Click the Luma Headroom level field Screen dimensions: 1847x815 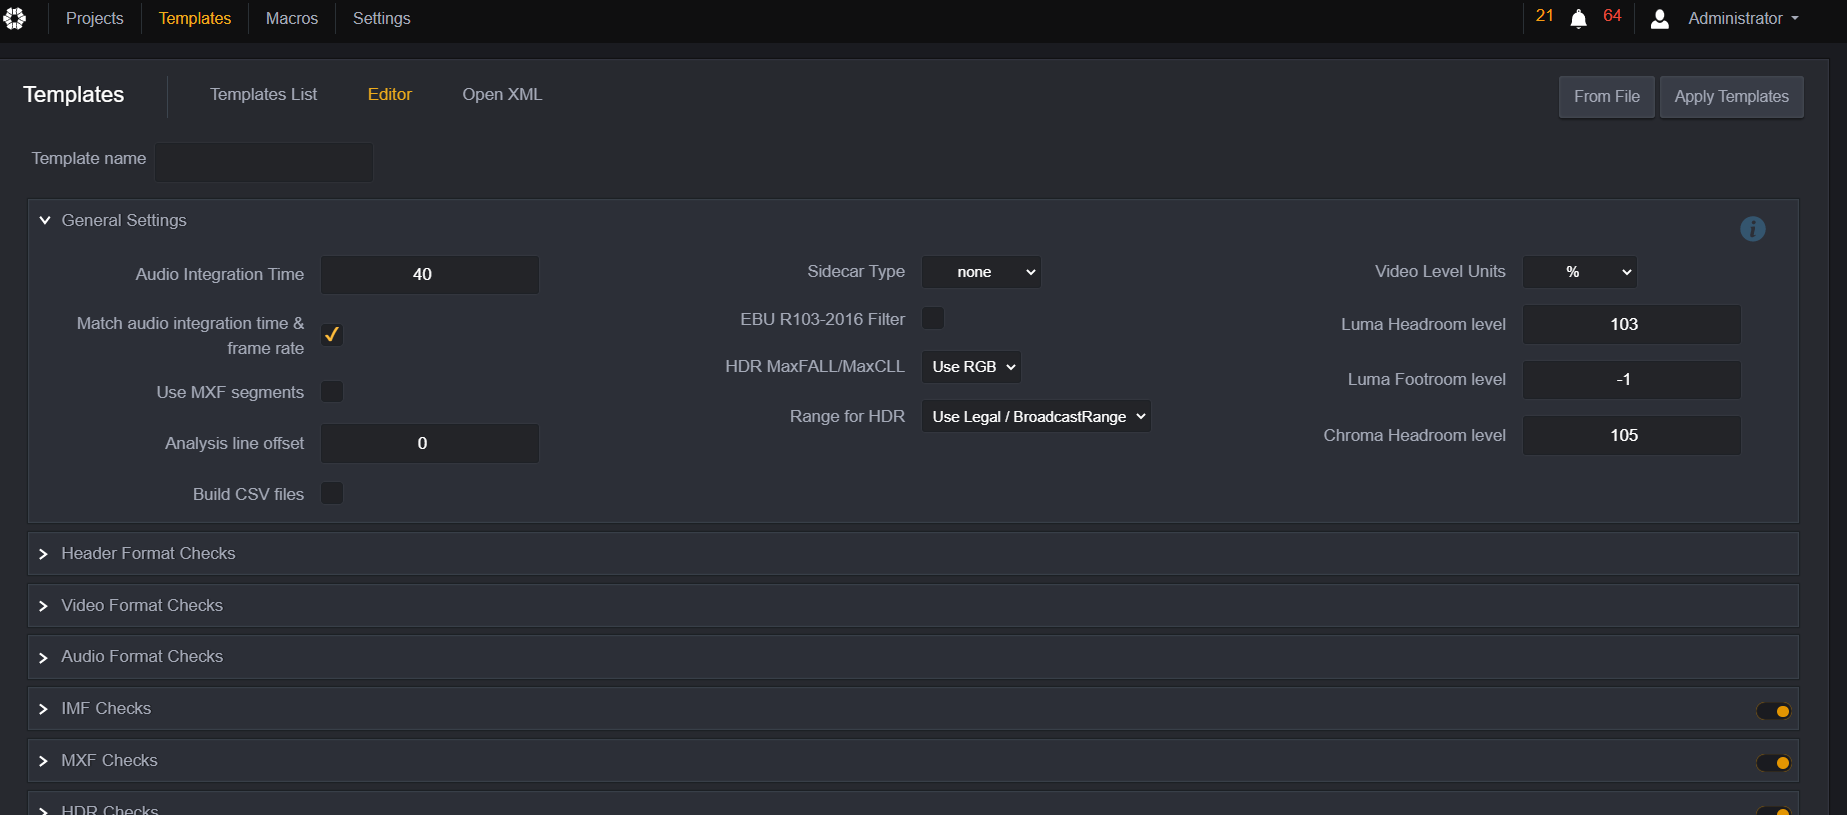[1632, 325]
